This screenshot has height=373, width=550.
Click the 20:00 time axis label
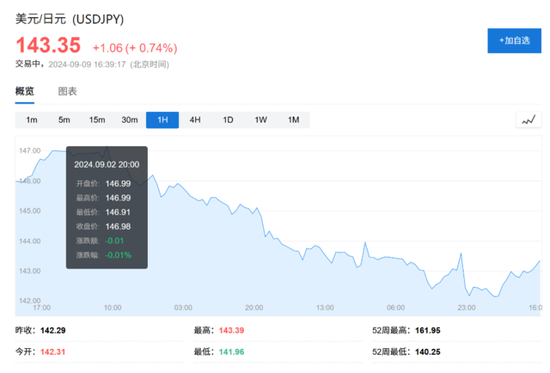pyautogui.click(x=254, y=308)
